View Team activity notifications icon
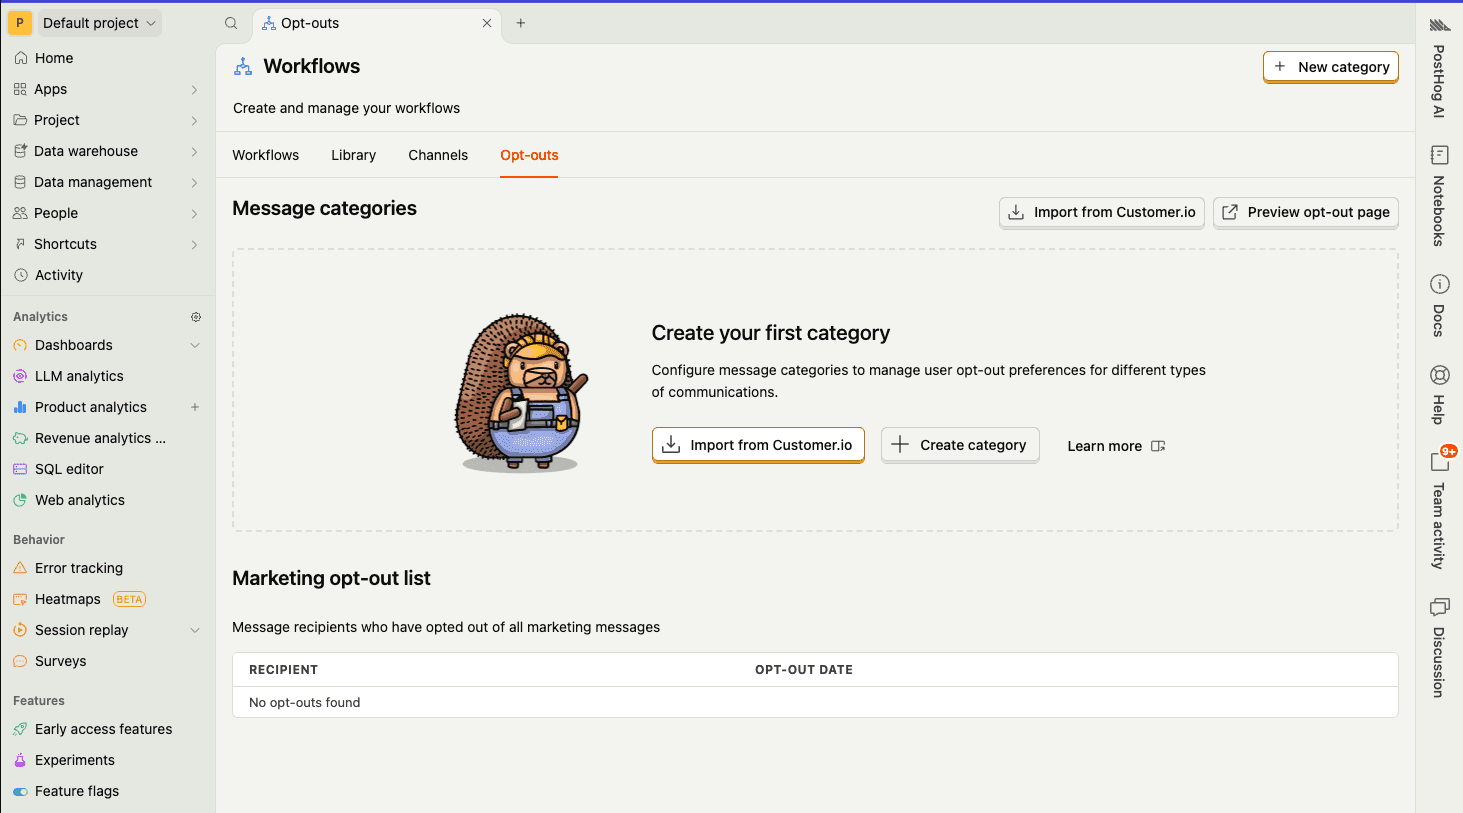 click(x=1440, y=460)
